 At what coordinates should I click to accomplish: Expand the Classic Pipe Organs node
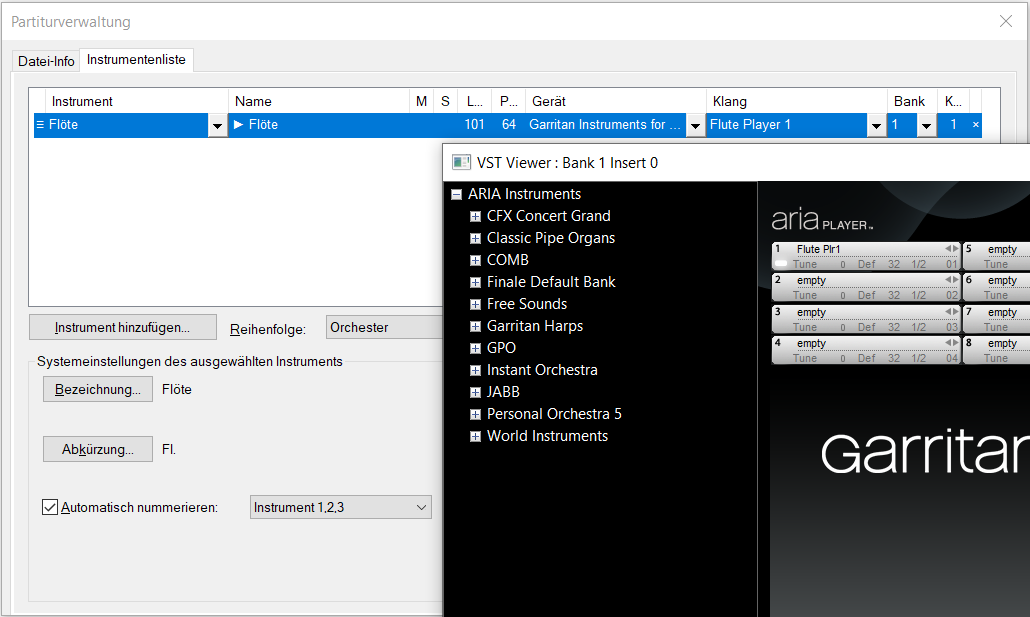[476, 239]
